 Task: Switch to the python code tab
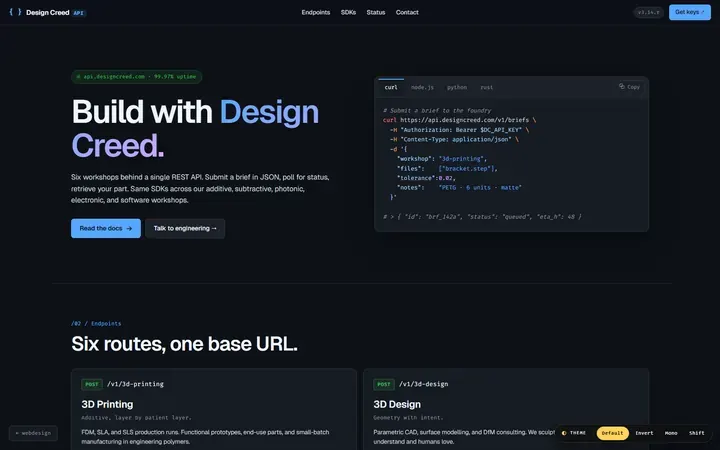click(457, 87)
